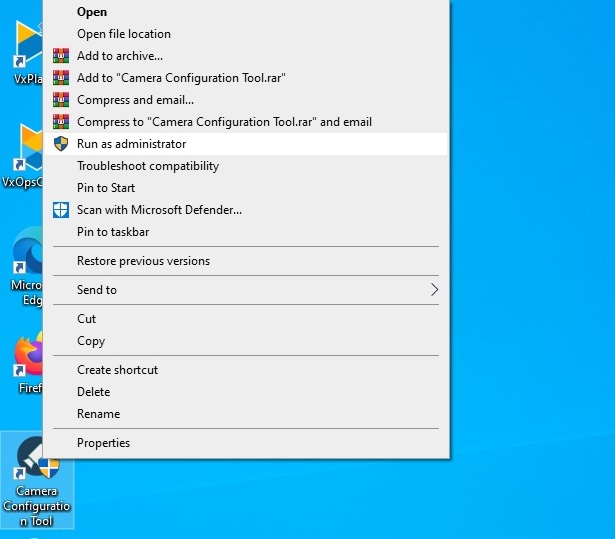The image size is (615, 539).
Task: Click the Microsoft Defender shield icon
Action: 61,210
